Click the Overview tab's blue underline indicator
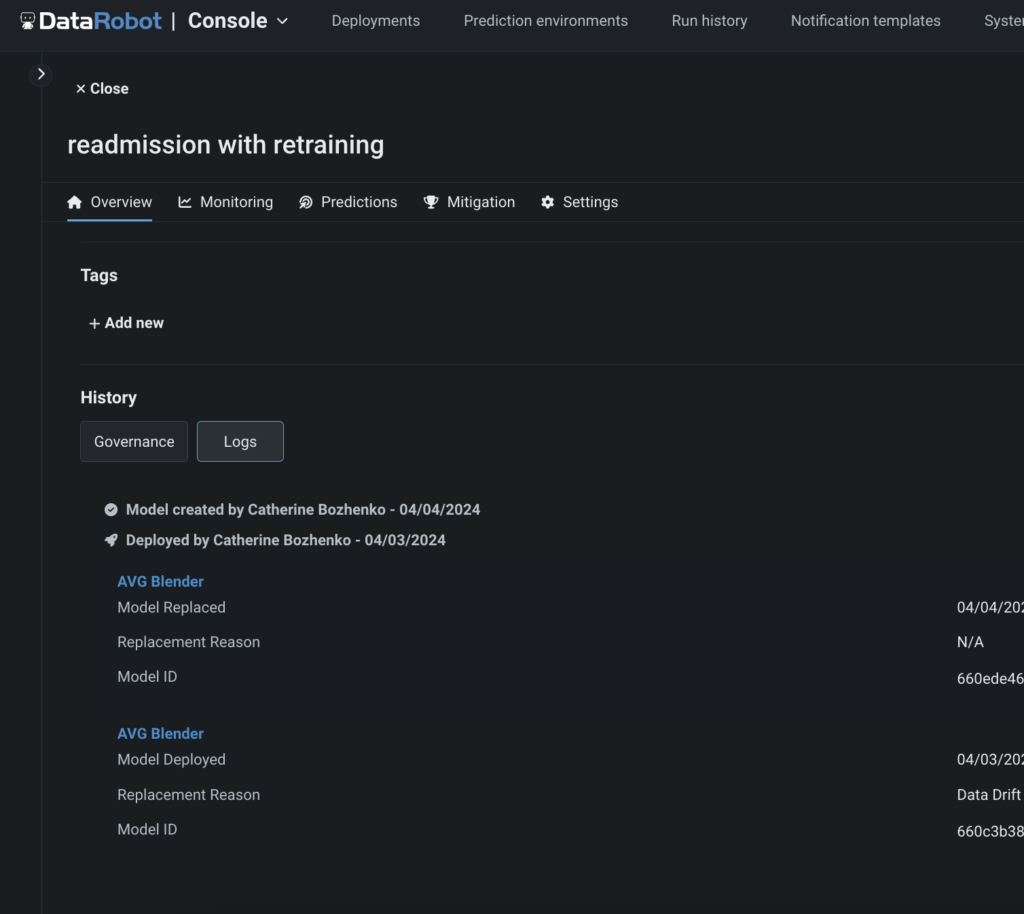 point(109,222)
